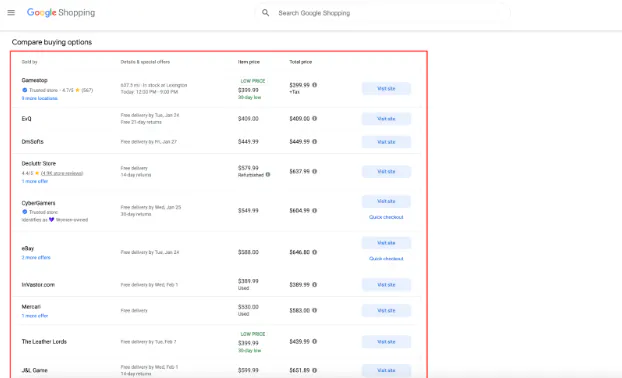Visit site for DmSofts
622x378 pixels.
coord(386,142)
